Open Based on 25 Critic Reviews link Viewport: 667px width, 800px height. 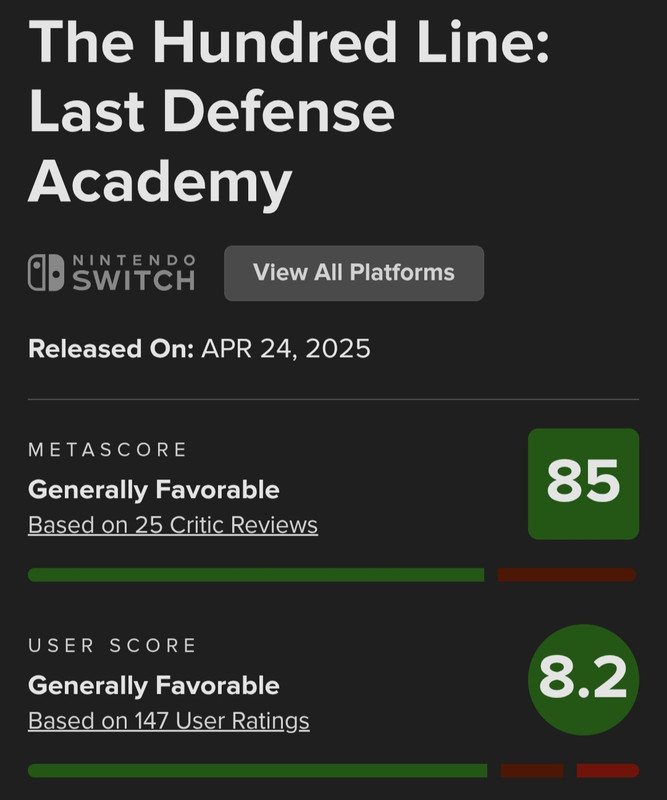[x=172, y=525]
